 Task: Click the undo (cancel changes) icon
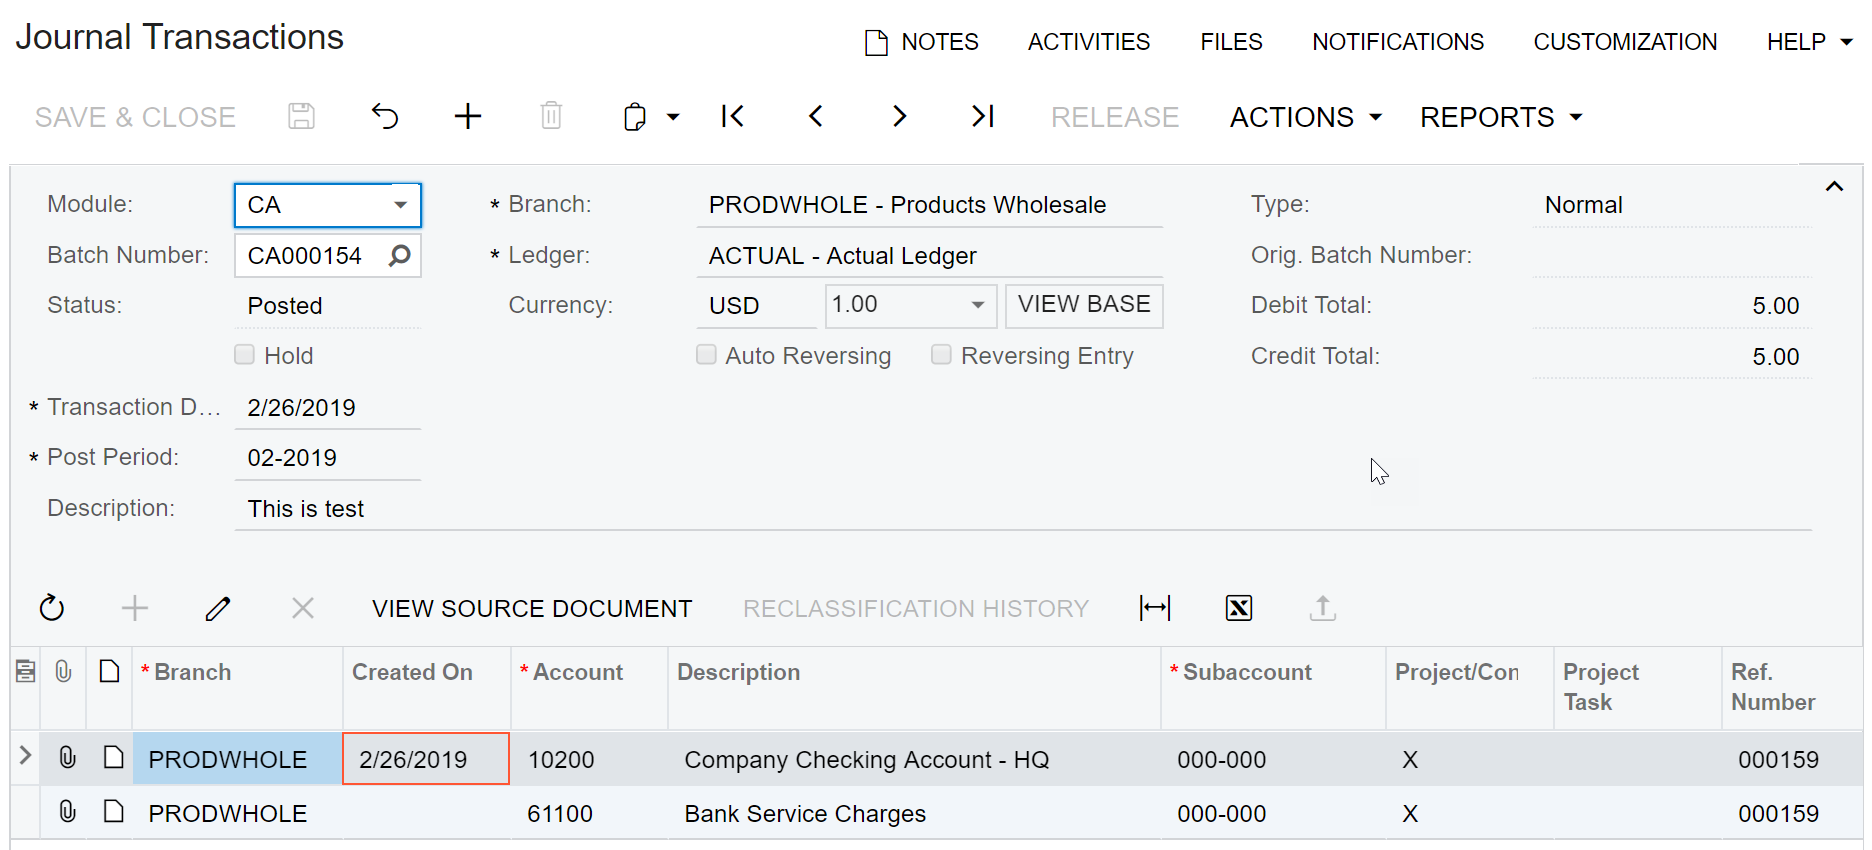(385, 117)
